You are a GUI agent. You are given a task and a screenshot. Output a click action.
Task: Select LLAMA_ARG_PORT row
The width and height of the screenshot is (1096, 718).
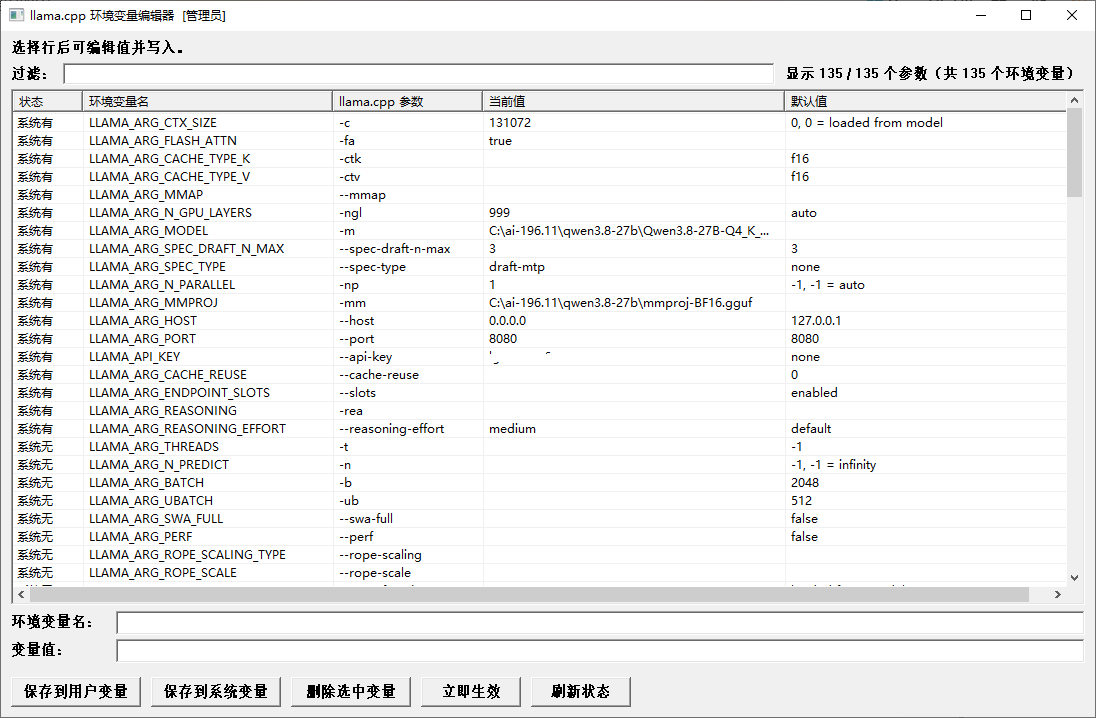coord(540,338)
